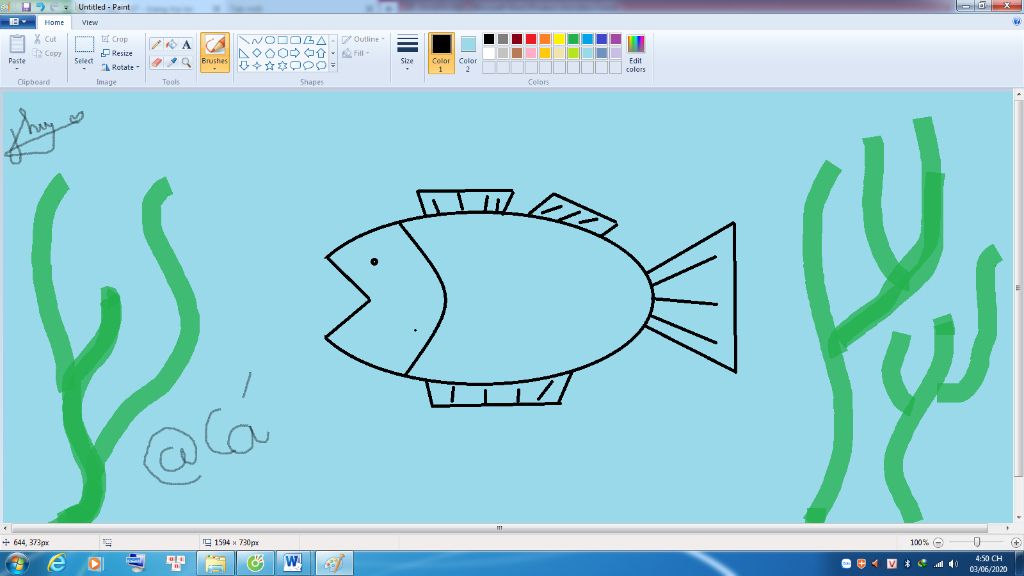Open the Resize dialog

point(117,54)
